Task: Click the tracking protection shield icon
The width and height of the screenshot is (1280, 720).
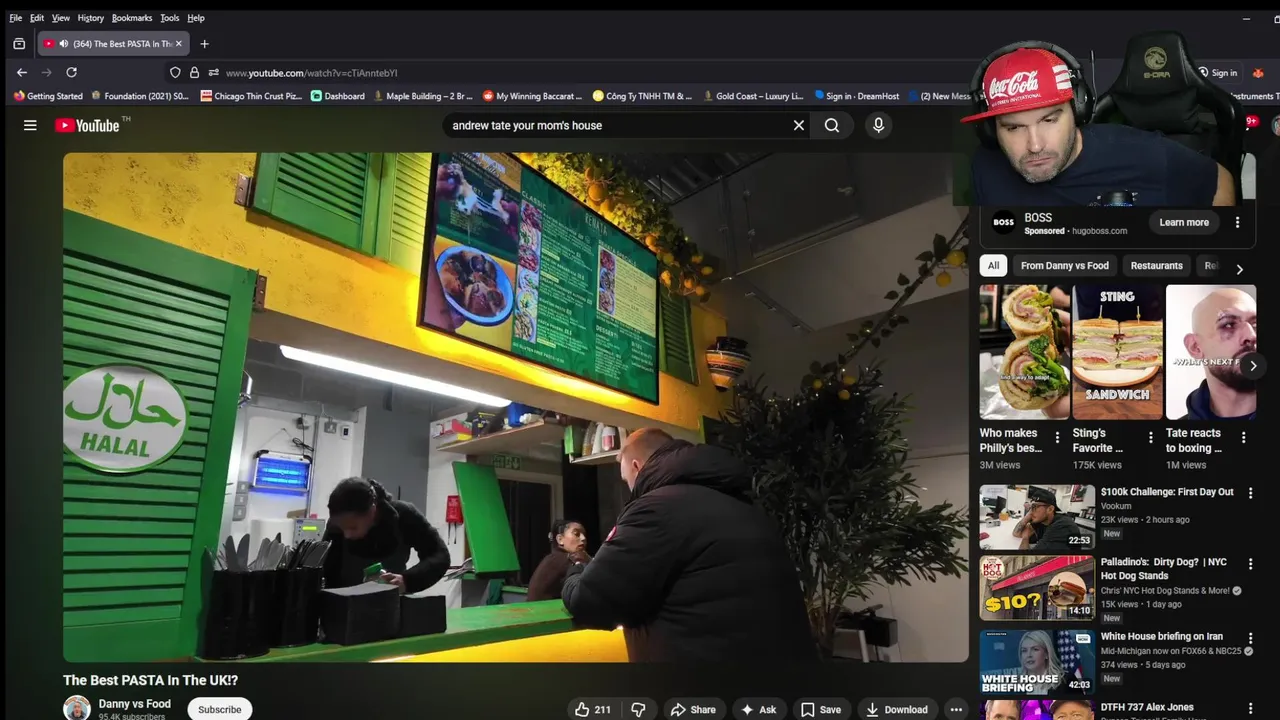Action: pyautogui.click(x=175, y=72)
